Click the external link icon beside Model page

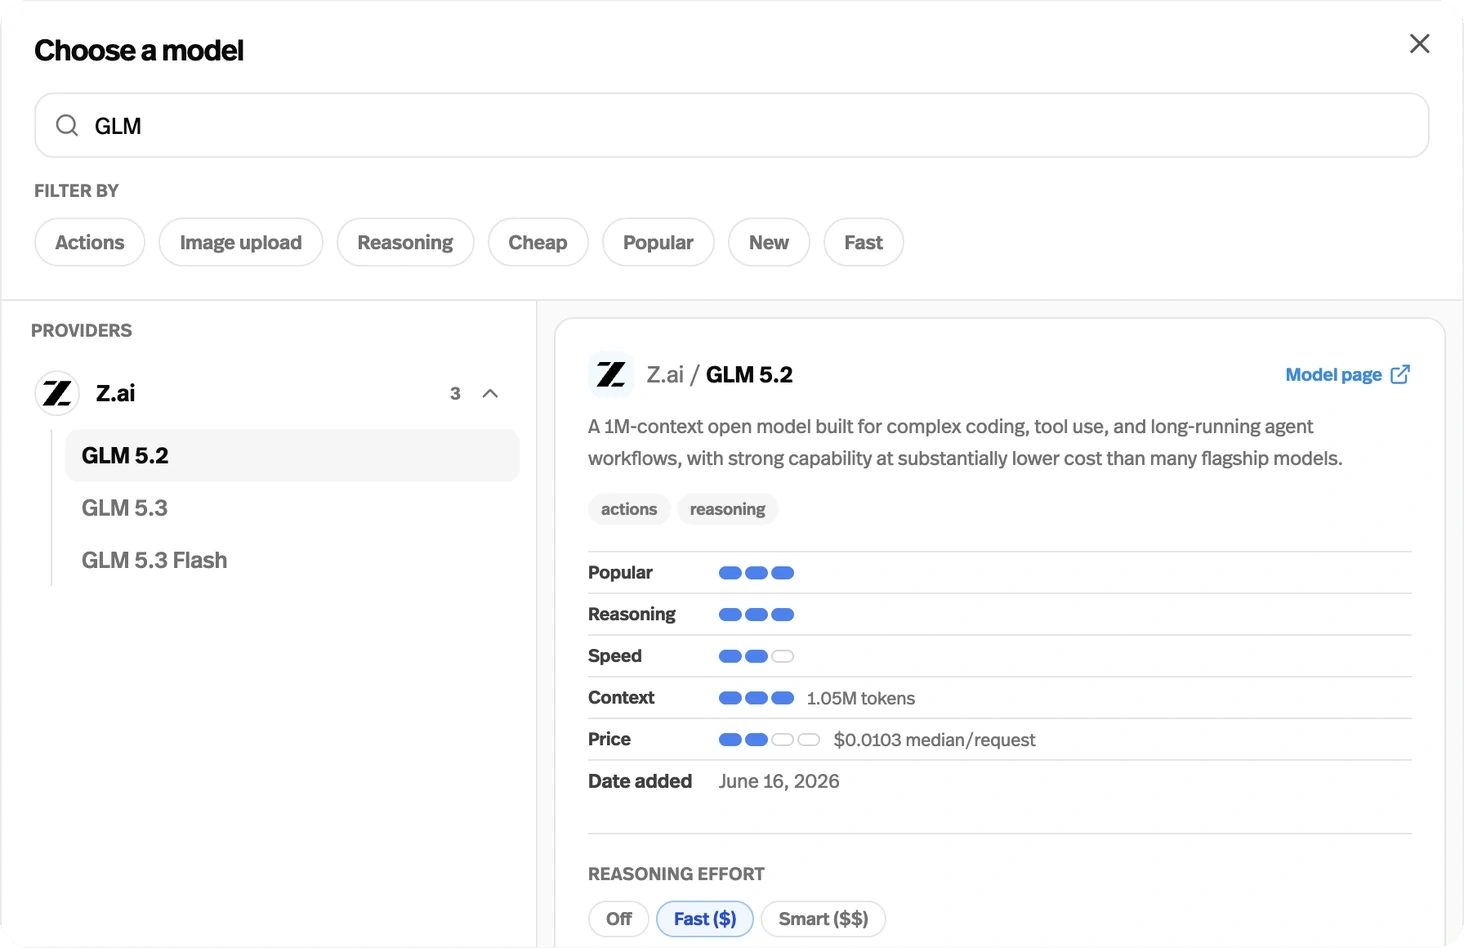(1400, 374)
